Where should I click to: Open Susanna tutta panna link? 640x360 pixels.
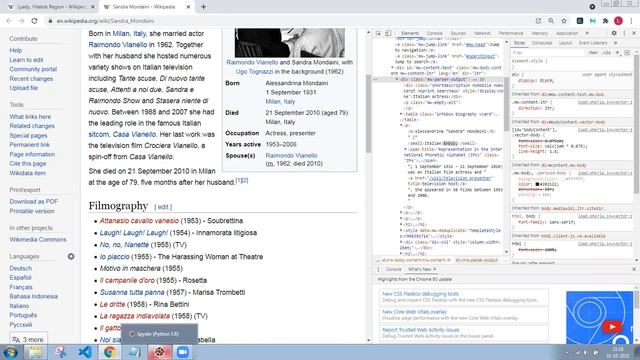pos(132,293)
